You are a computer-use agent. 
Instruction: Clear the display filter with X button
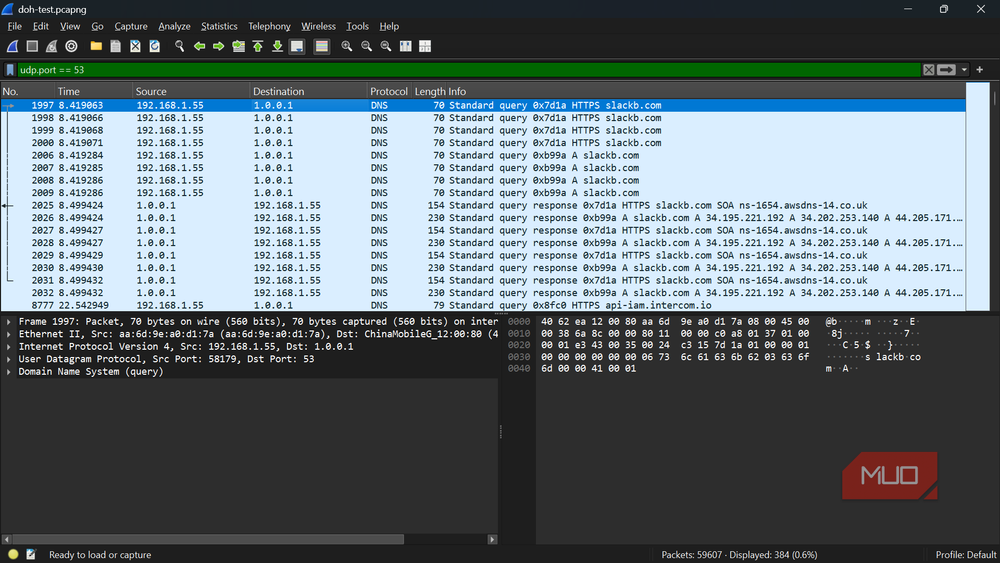pos(929,69)
